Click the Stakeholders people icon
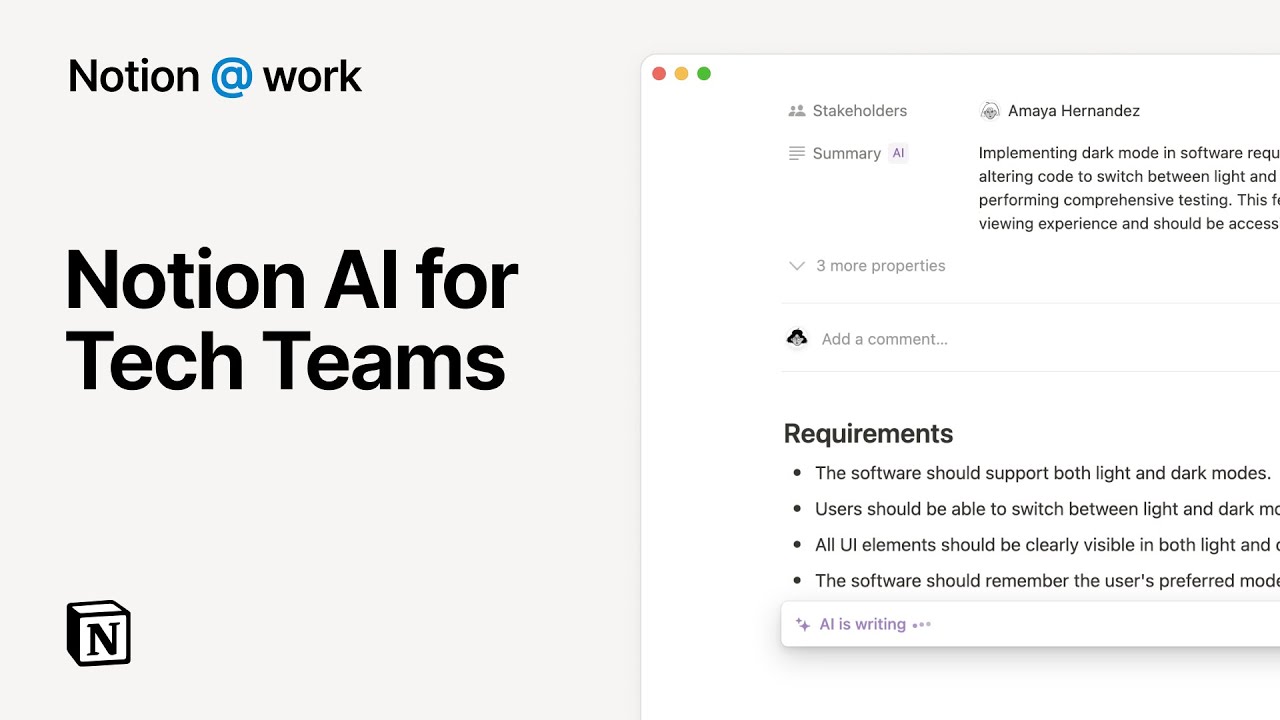This screenshot has width=1280, height=720. pyautogui.click(x=797, y=111)
